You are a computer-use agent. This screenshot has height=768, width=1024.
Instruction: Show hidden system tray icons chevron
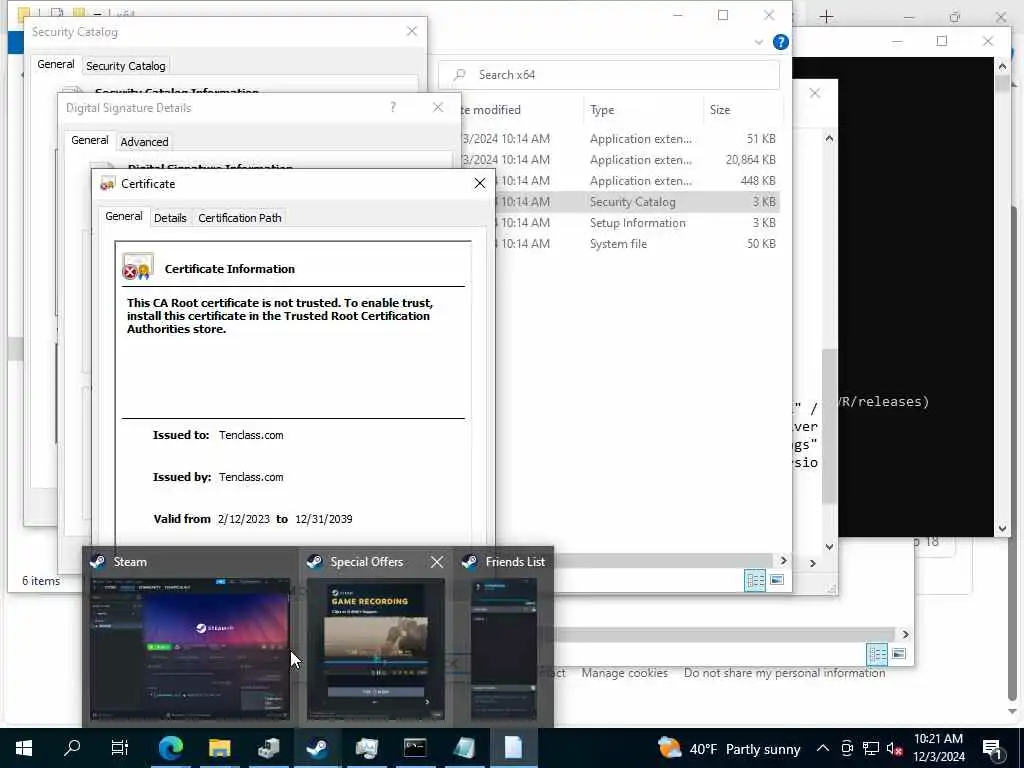823,748
